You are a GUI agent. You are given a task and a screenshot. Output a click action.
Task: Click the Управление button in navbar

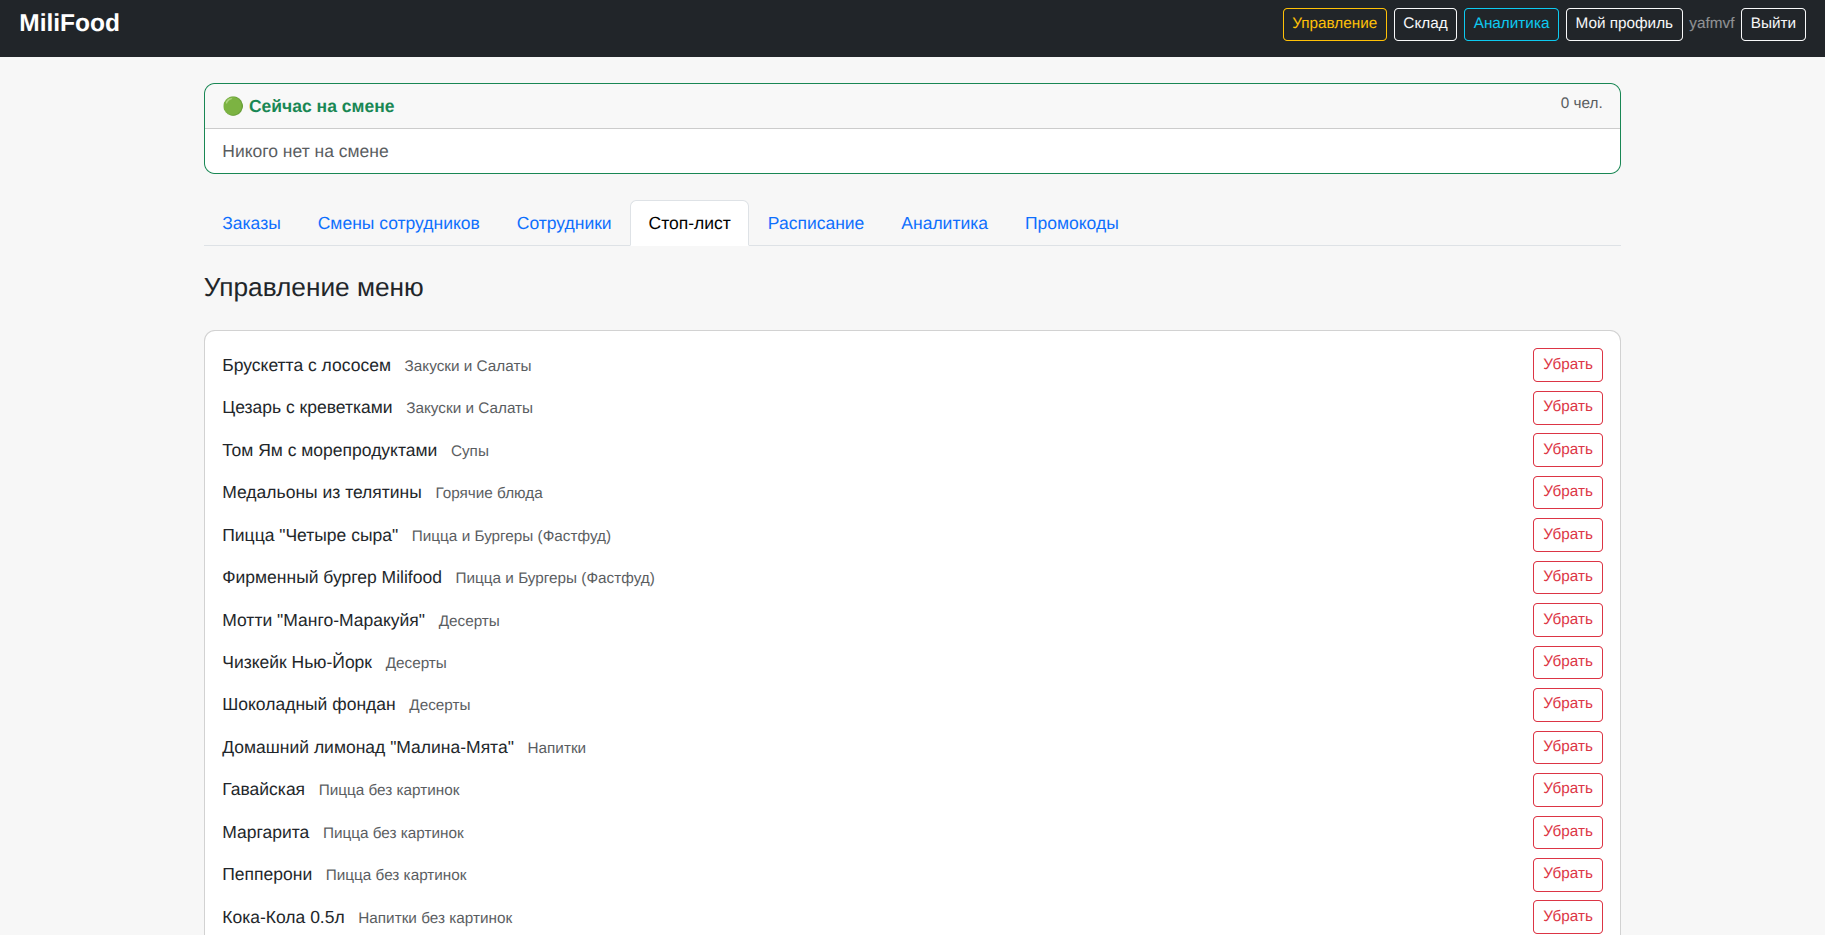click(1334, 24)
